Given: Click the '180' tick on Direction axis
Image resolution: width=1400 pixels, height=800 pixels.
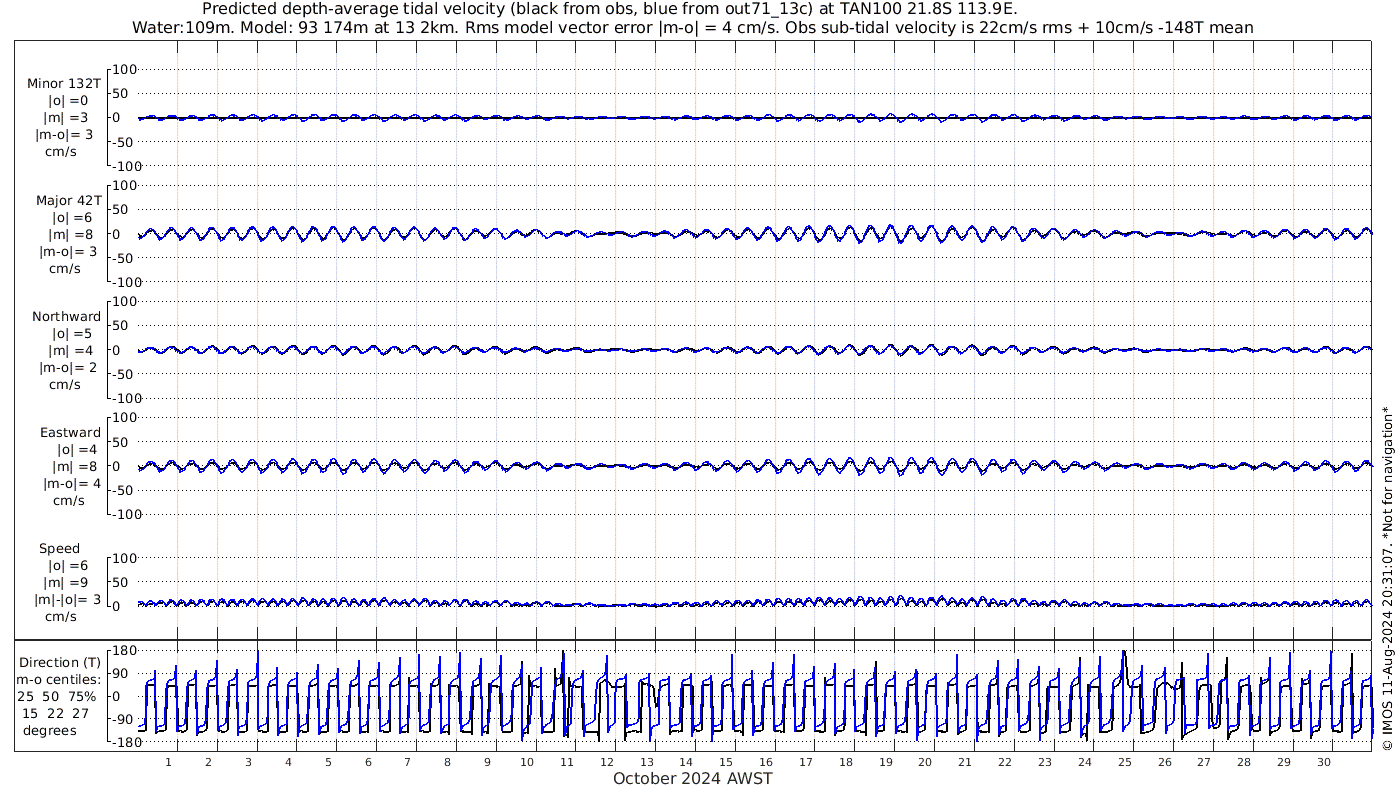Looking at the screenshot, I should point(124,651).
